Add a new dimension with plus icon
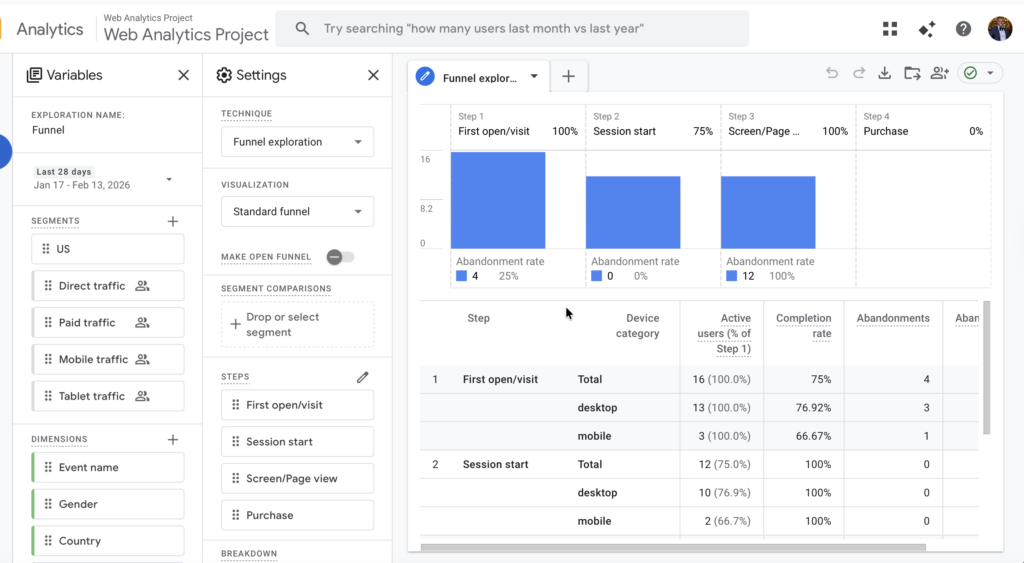 173,439
